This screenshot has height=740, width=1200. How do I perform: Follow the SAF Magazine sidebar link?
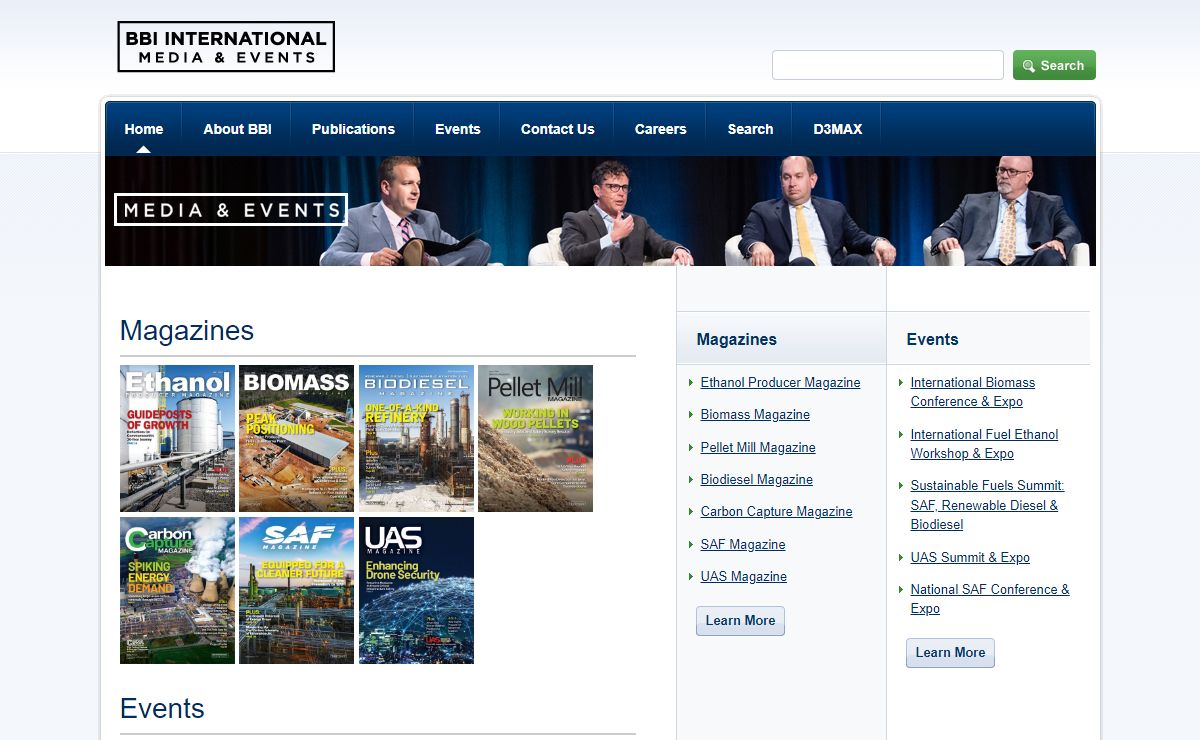pos(743,544)
